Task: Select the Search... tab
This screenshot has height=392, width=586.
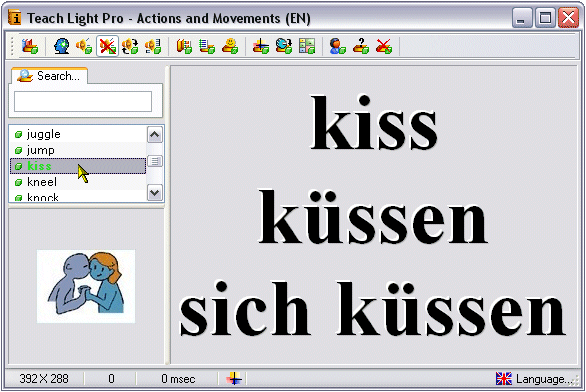Action: (x=49, y=76)
